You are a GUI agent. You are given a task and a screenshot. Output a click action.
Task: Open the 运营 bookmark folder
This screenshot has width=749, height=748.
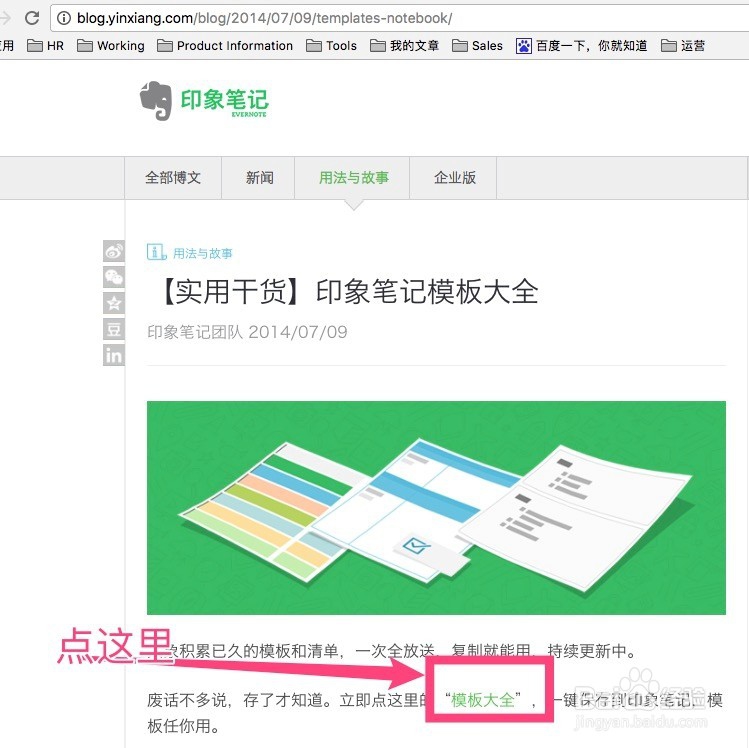pos(683,46)
